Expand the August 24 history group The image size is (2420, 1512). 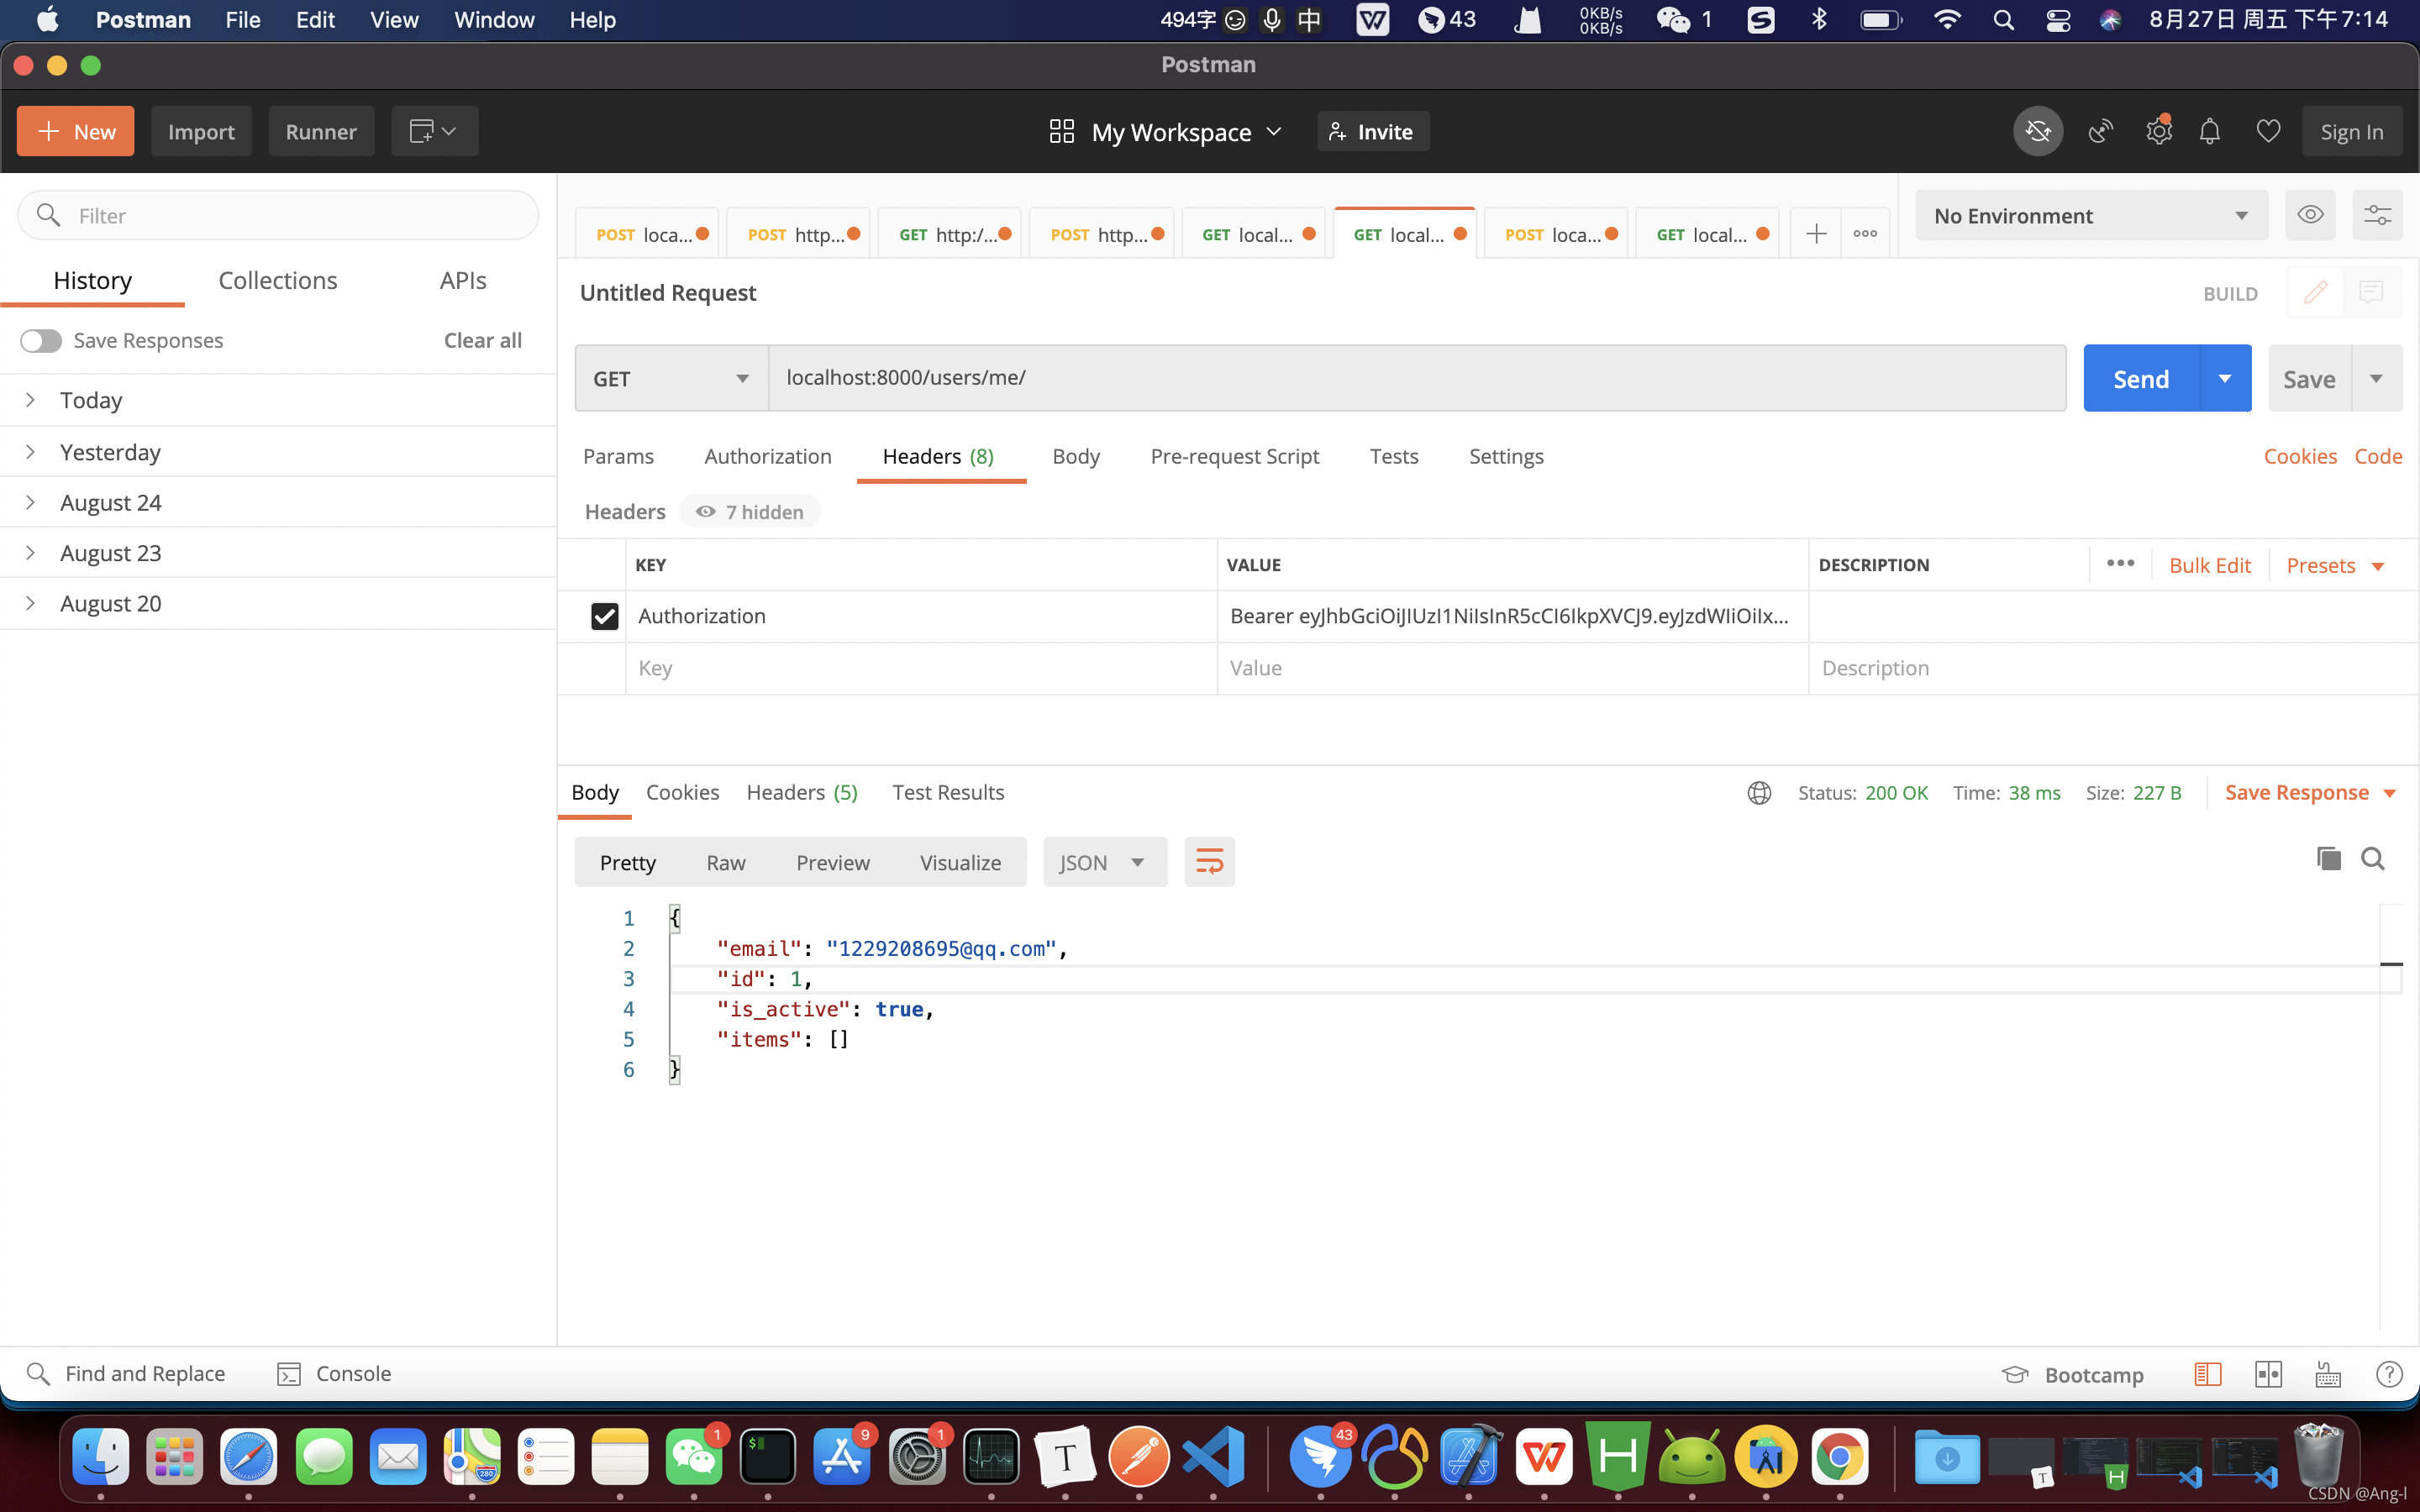pos(278,502)
